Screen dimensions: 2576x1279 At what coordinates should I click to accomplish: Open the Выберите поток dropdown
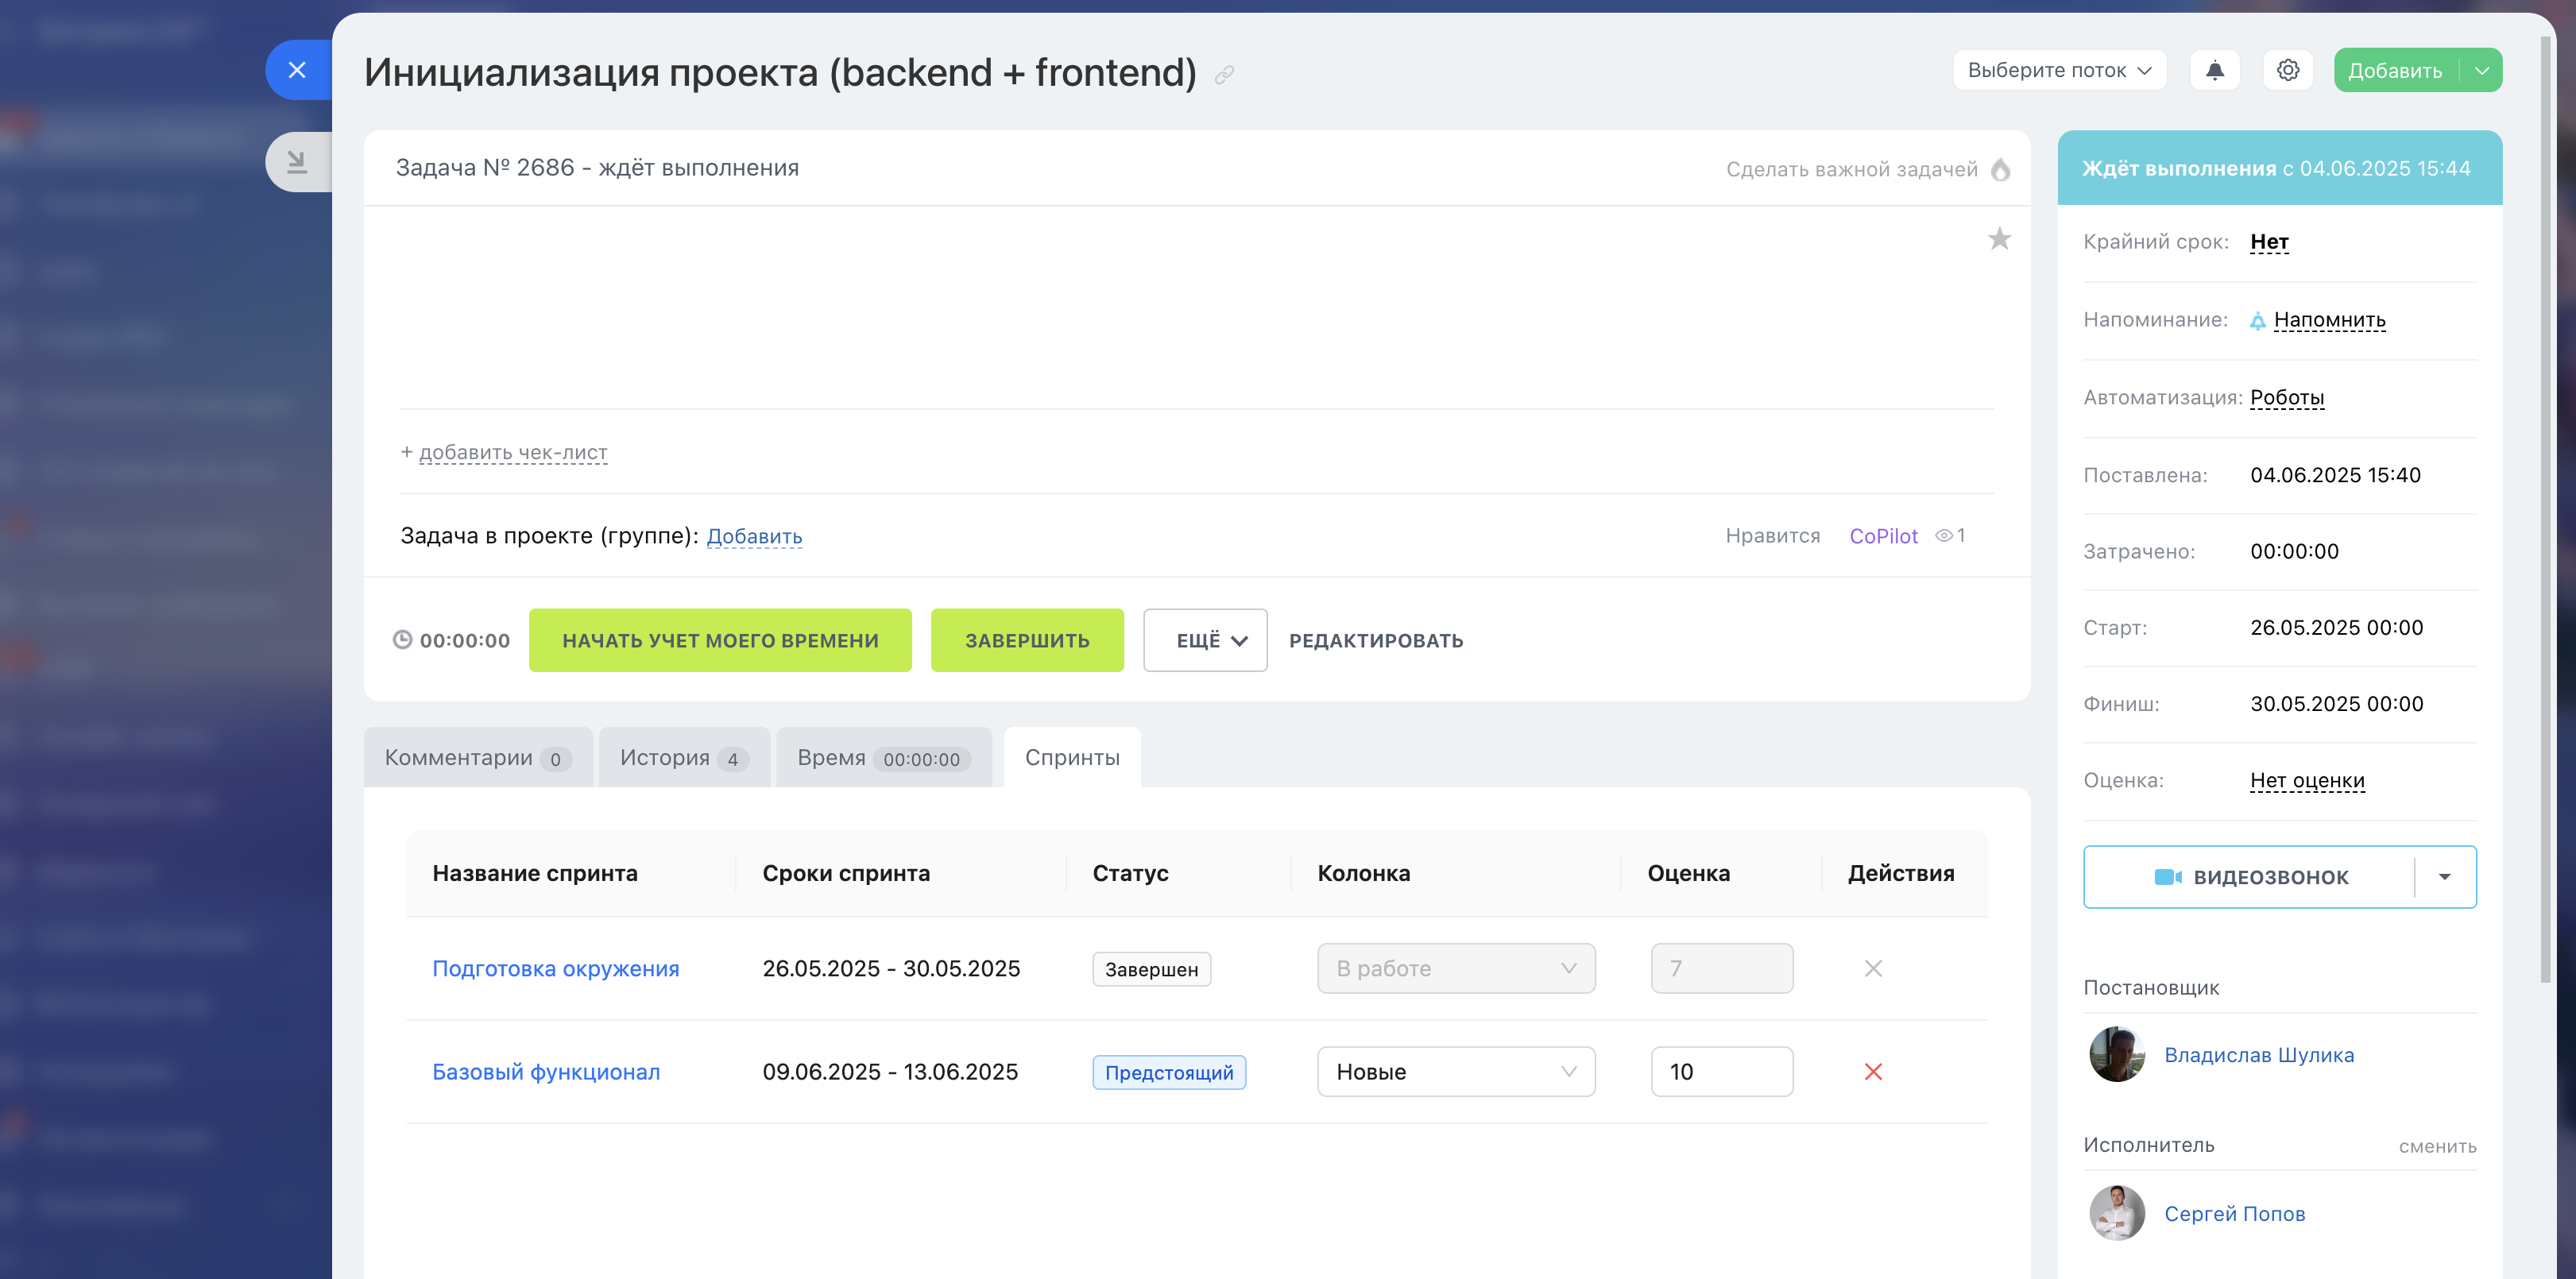2059,70
